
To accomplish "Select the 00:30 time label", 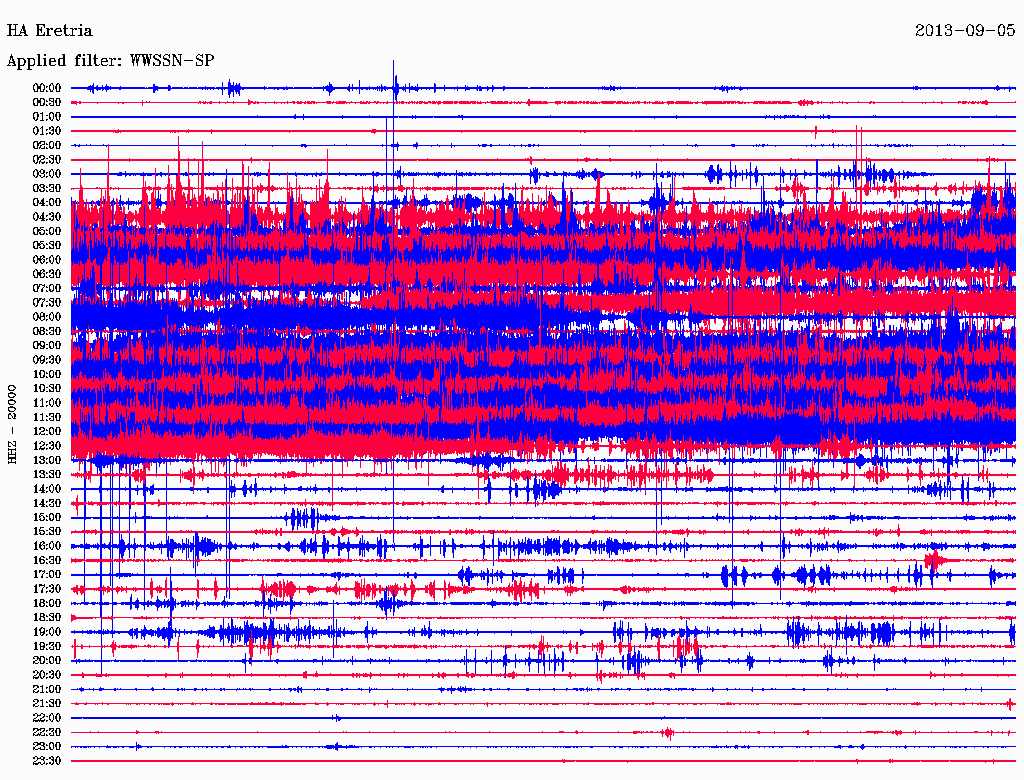I will click(47, 102).
